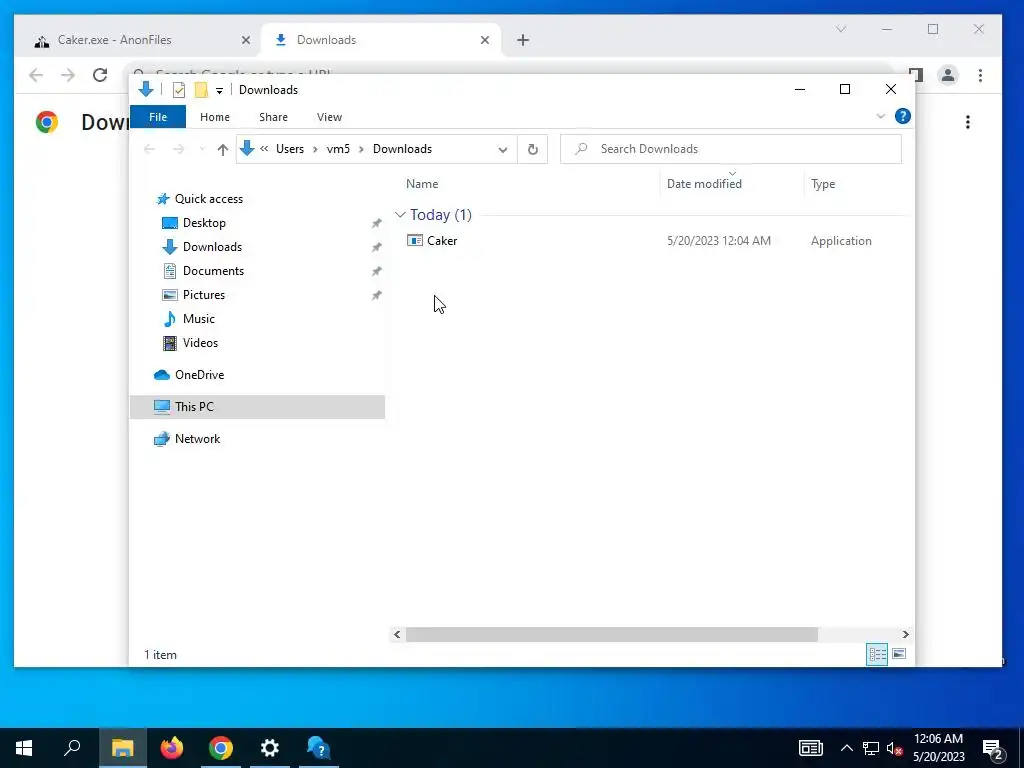The image size is (1024, 768).
Task: Open recent locations dropdown
Action: point(202,150)
